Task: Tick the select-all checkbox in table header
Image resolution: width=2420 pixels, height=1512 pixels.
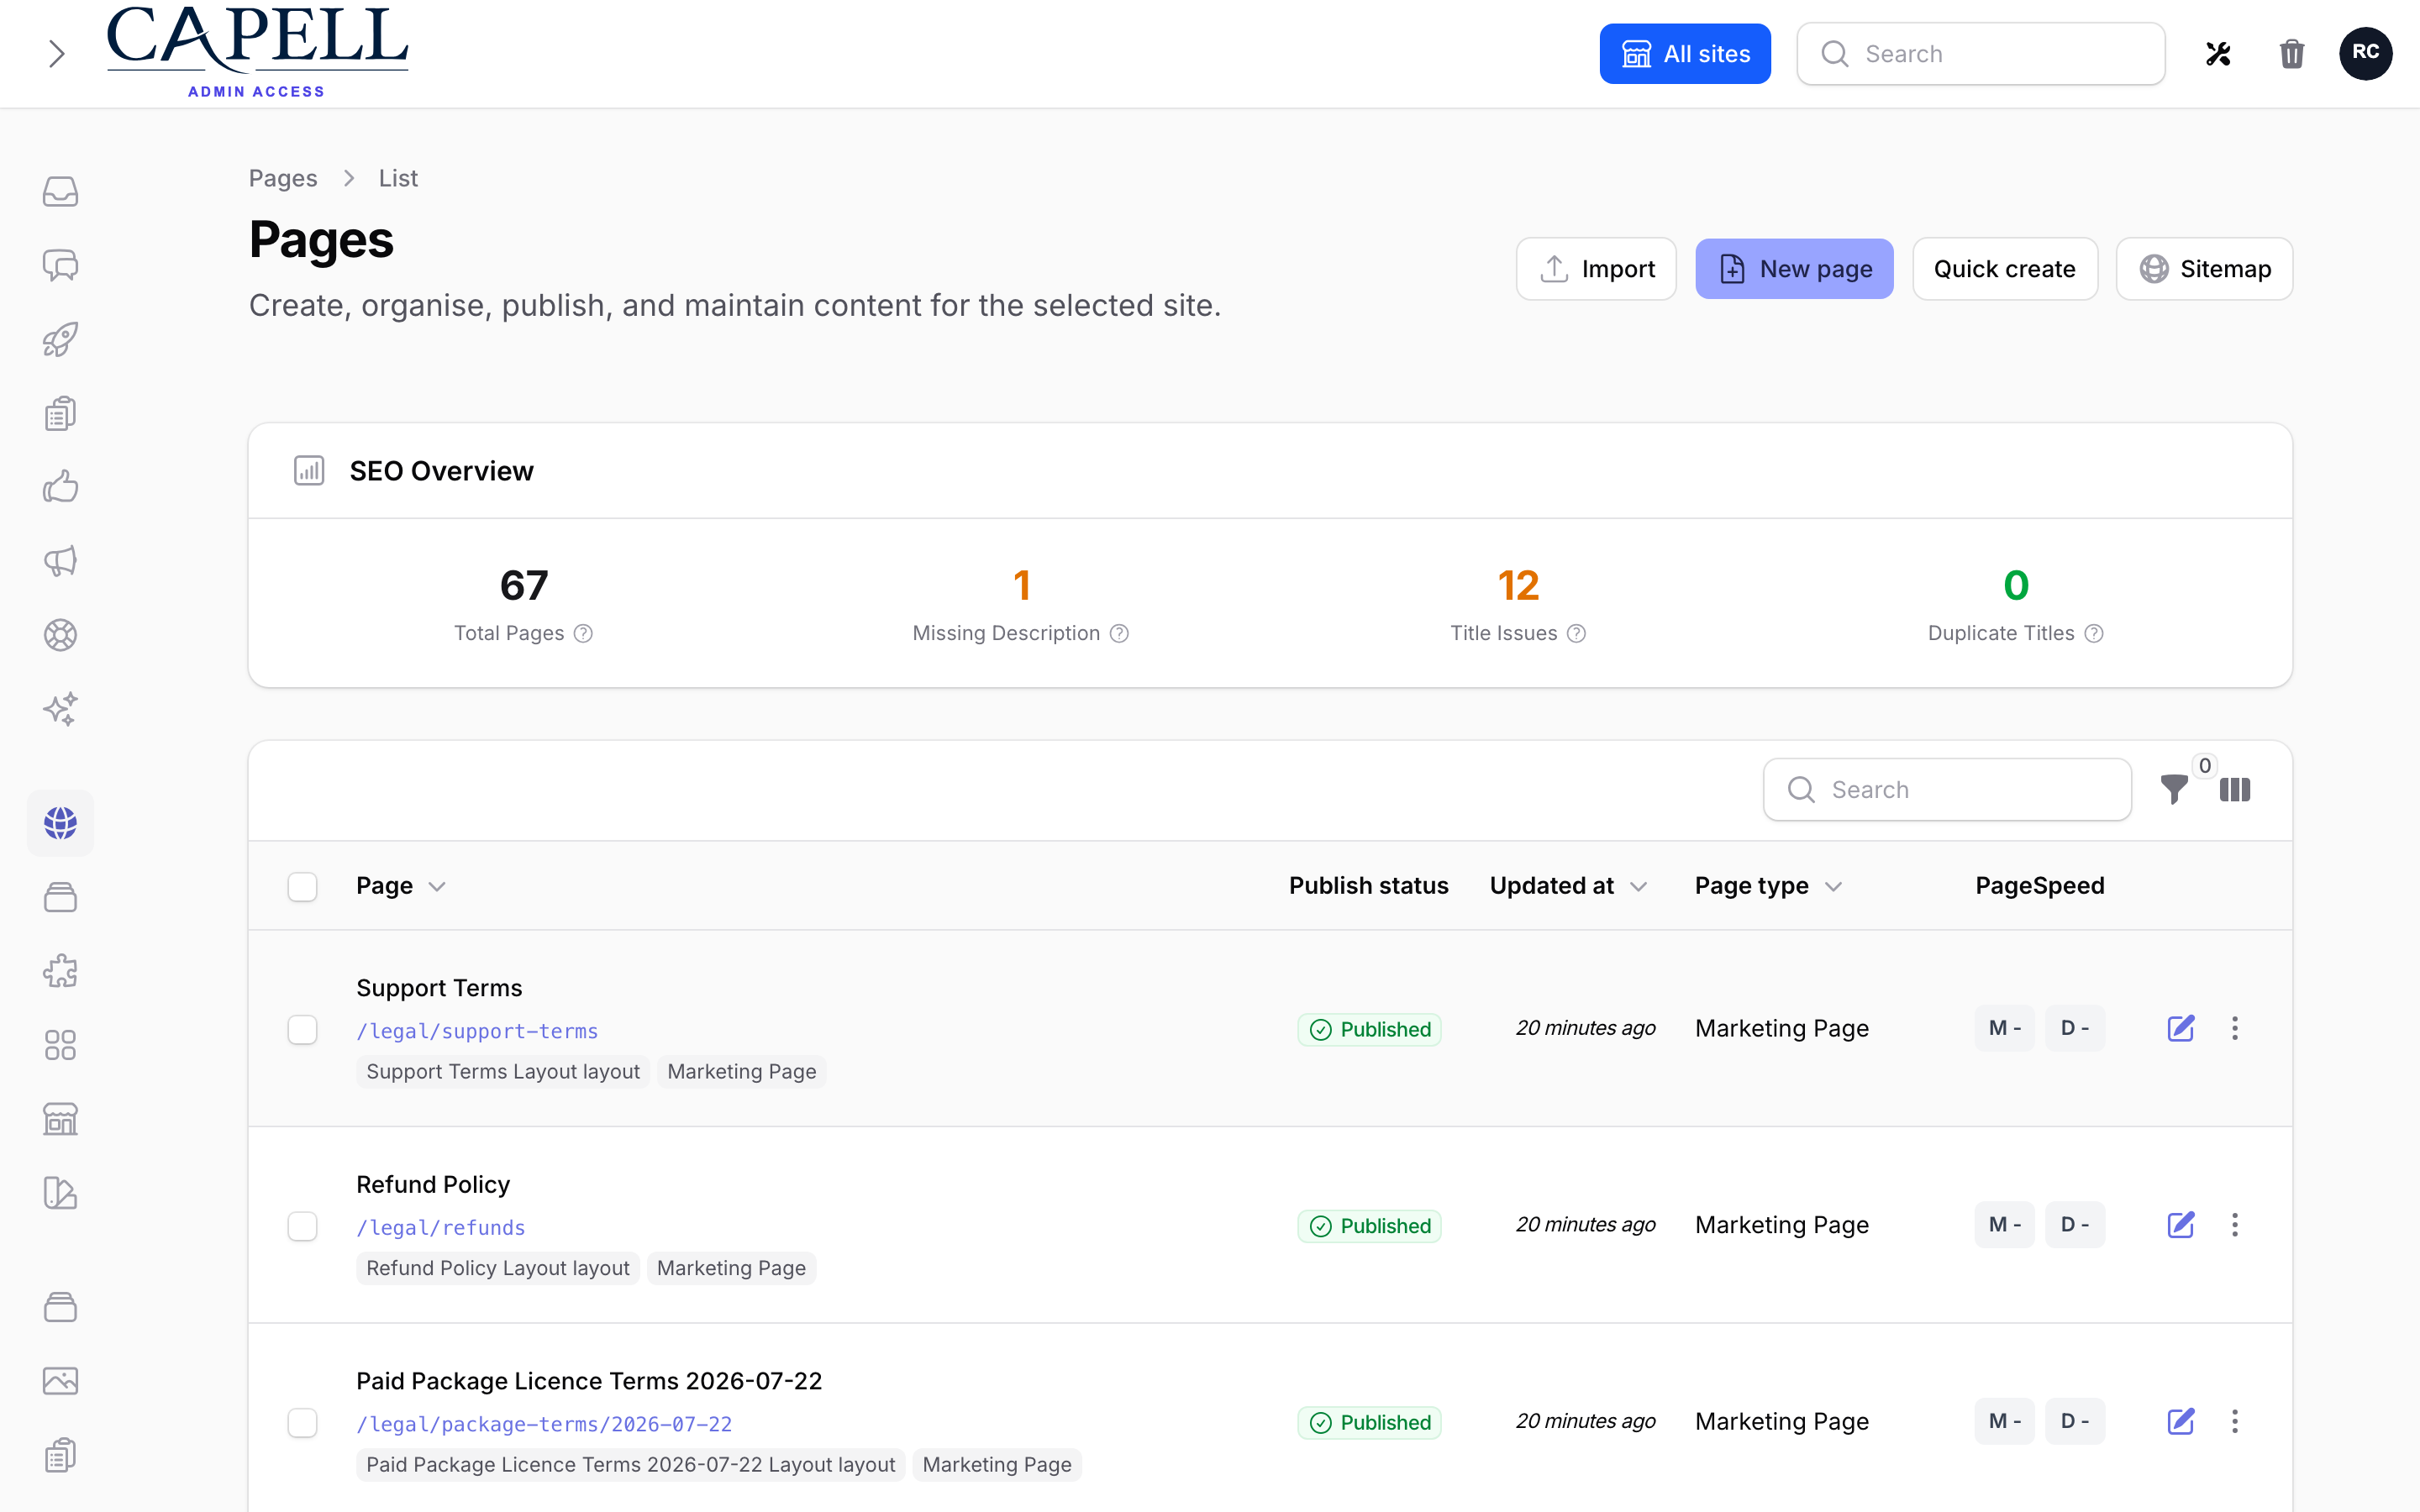Action: coord(302,887)
